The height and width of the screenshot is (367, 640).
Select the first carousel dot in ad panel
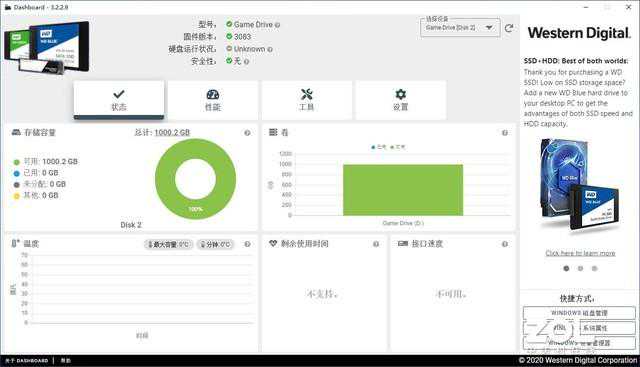pos(566,268)
